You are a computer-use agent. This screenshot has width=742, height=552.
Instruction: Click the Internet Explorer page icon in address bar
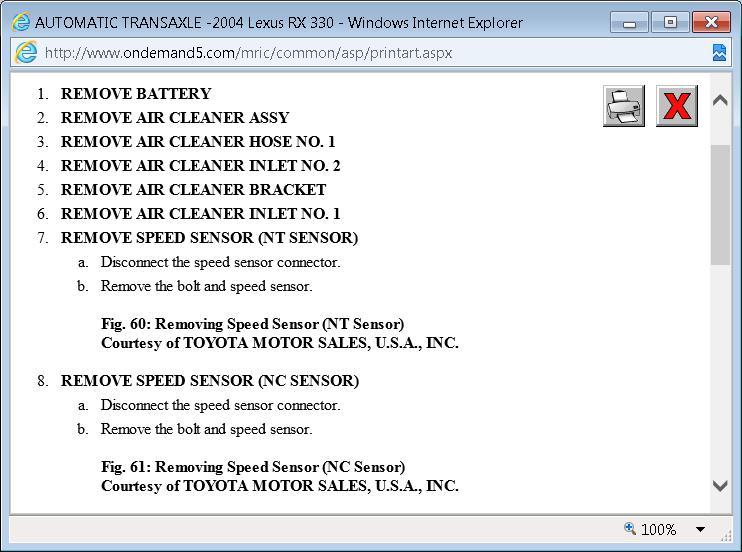(x=26, y=53)
